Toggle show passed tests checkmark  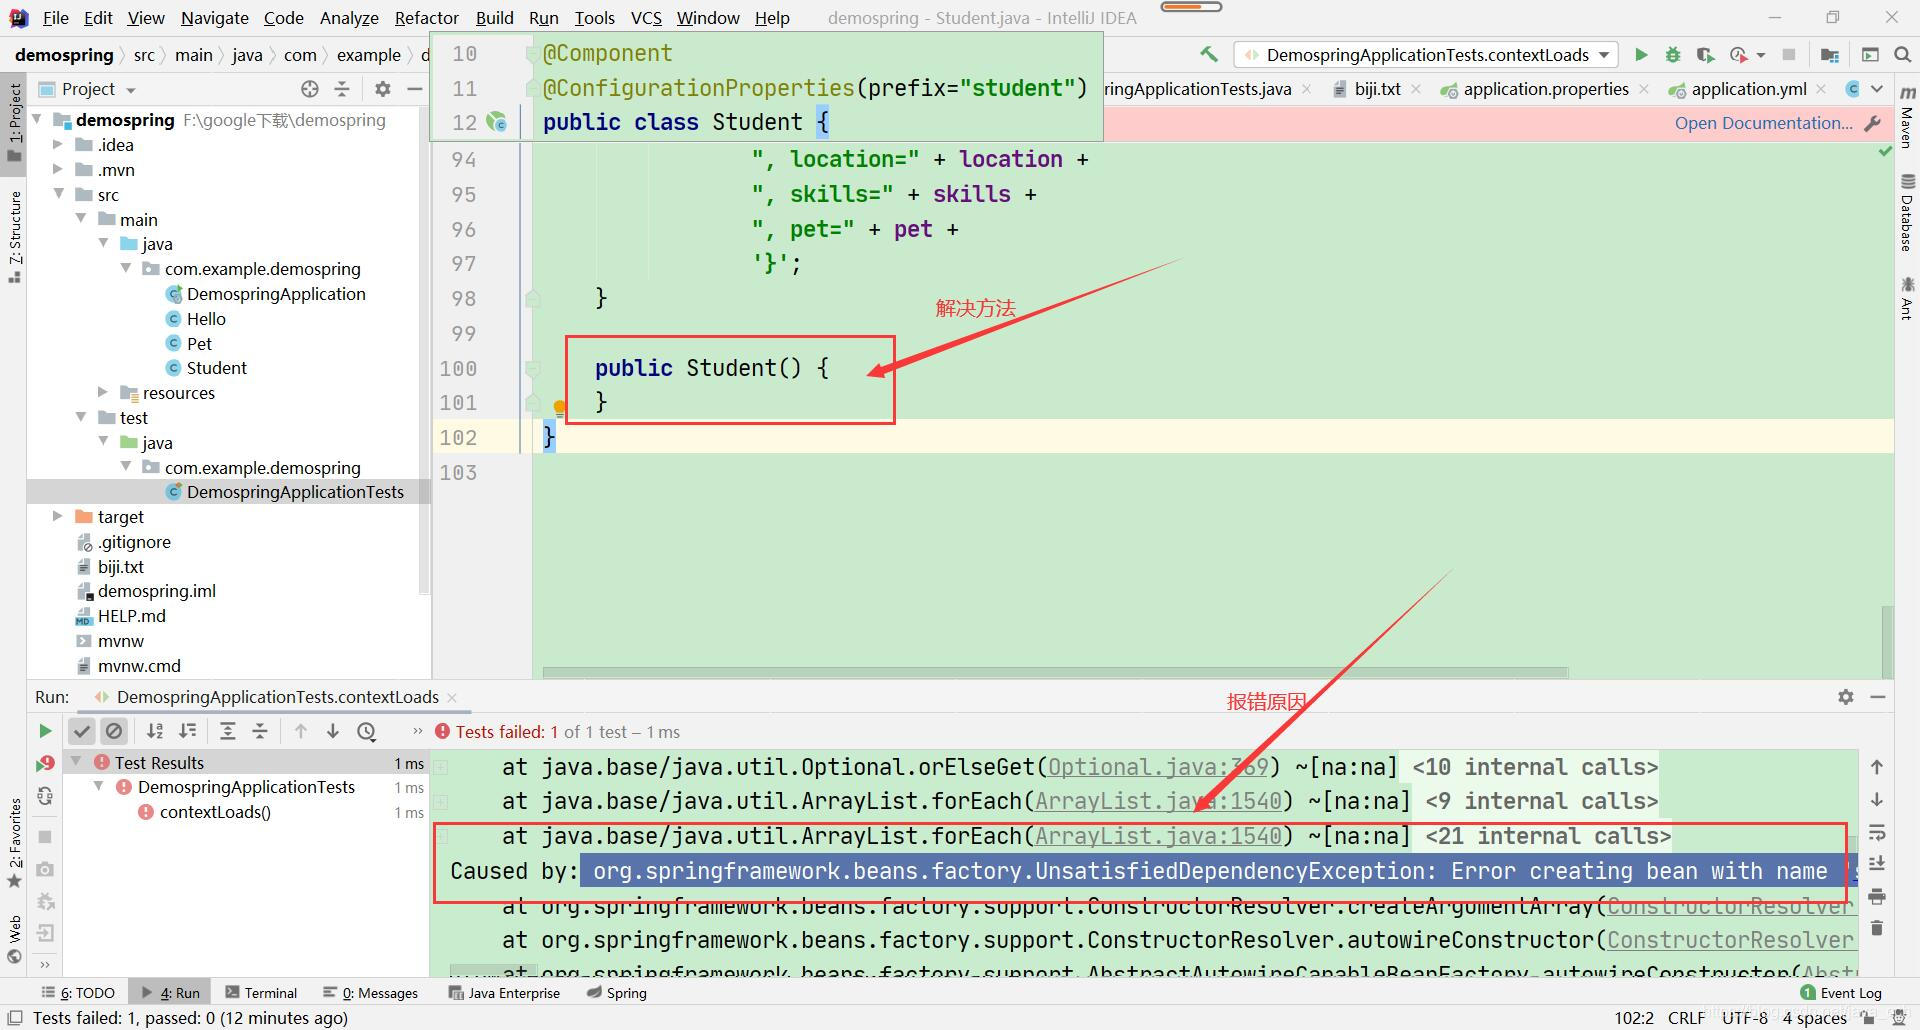(x=82, y=731)
